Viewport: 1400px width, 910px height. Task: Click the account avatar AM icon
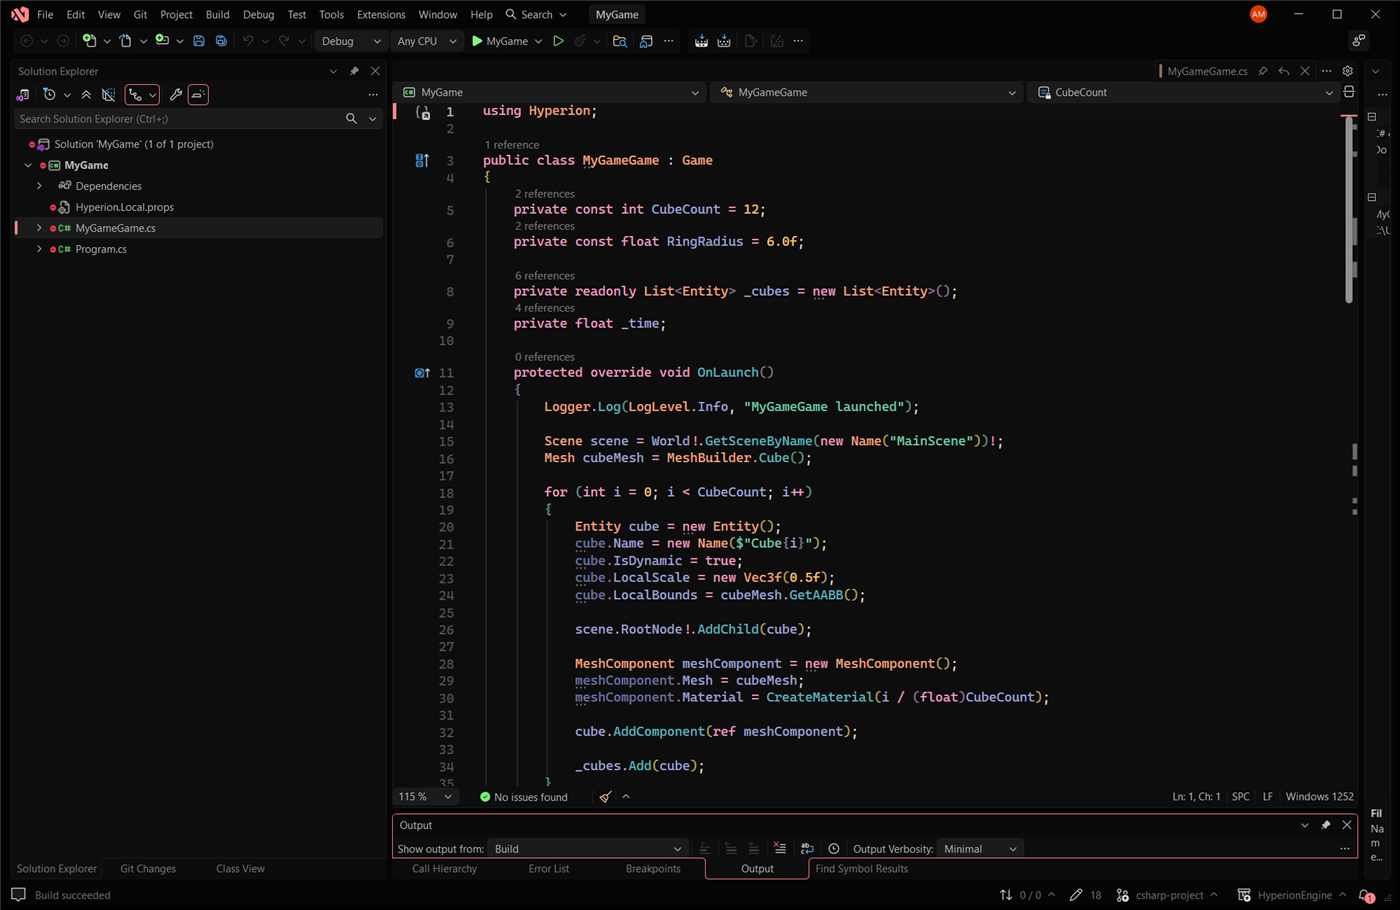click(x=1258, y=14)
